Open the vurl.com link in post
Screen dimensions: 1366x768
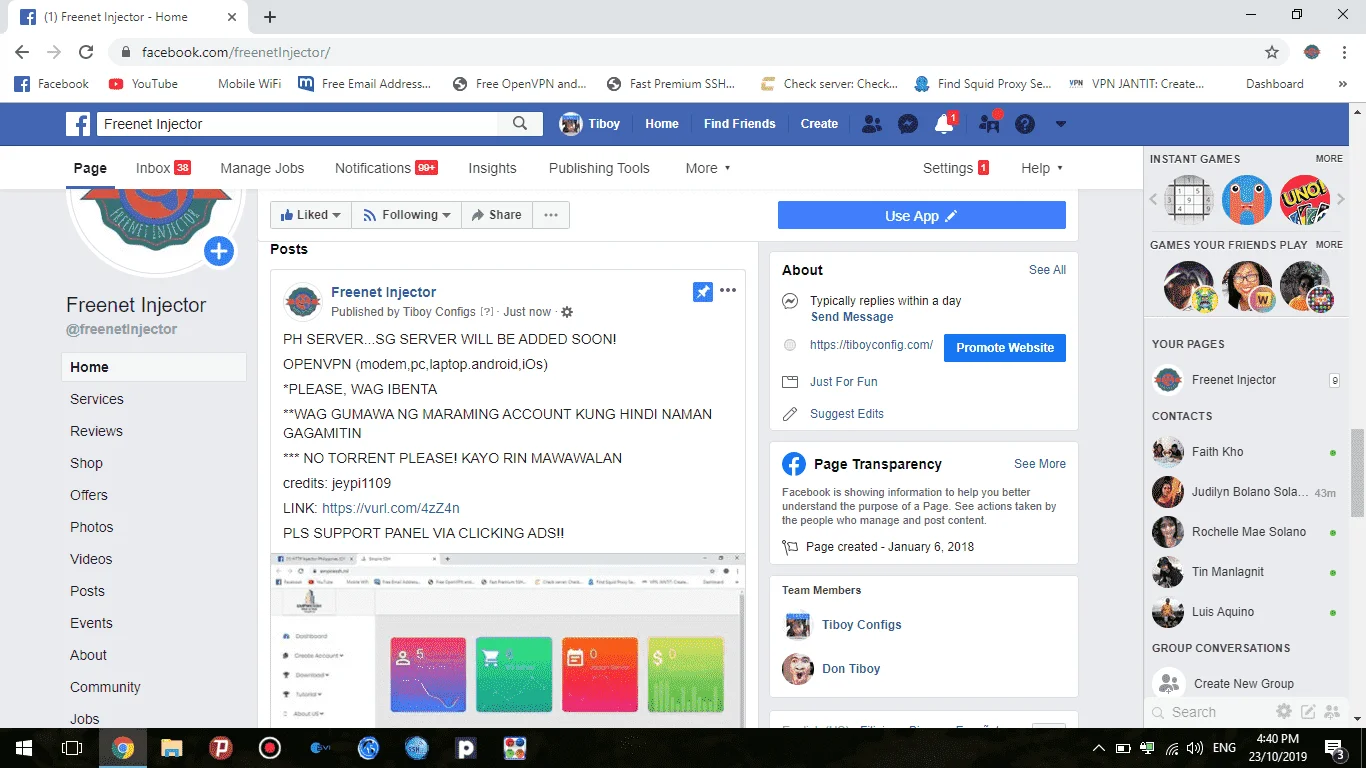391,508
